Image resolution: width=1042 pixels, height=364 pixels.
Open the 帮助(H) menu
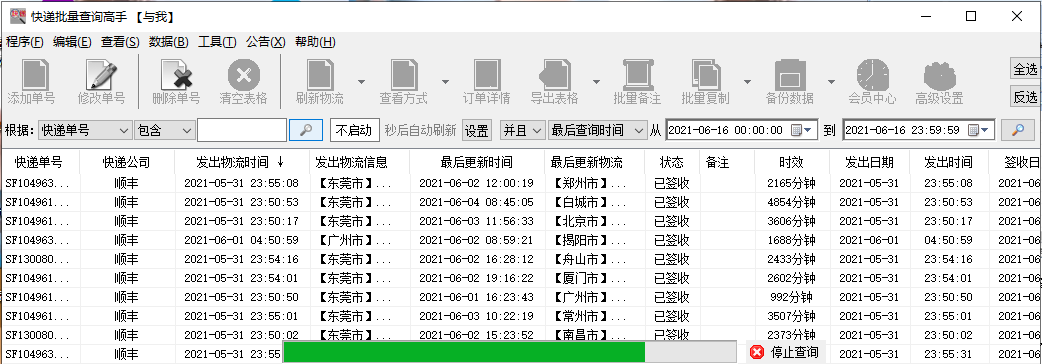(315, 42)
